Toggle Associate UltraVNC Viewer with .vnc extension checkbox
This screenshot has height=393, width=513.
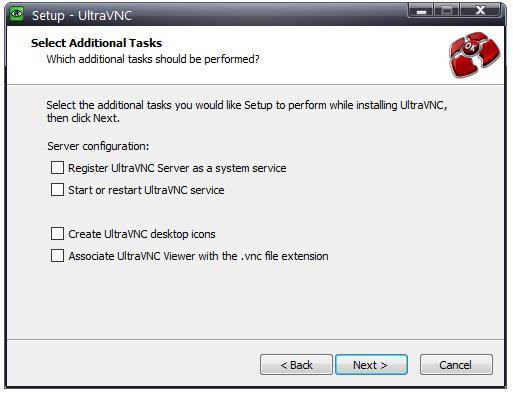pos(57,256)
